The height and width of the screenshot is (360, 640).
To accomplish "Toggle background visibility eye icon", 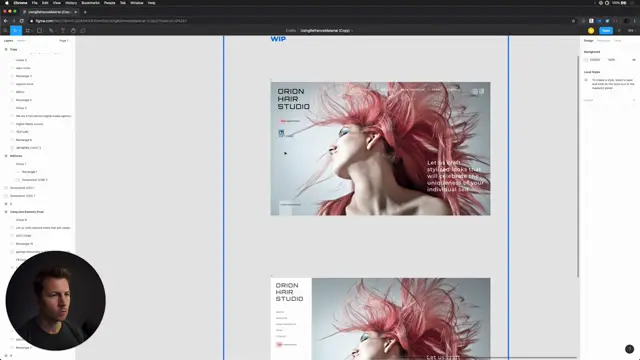I will coord(634,60).
